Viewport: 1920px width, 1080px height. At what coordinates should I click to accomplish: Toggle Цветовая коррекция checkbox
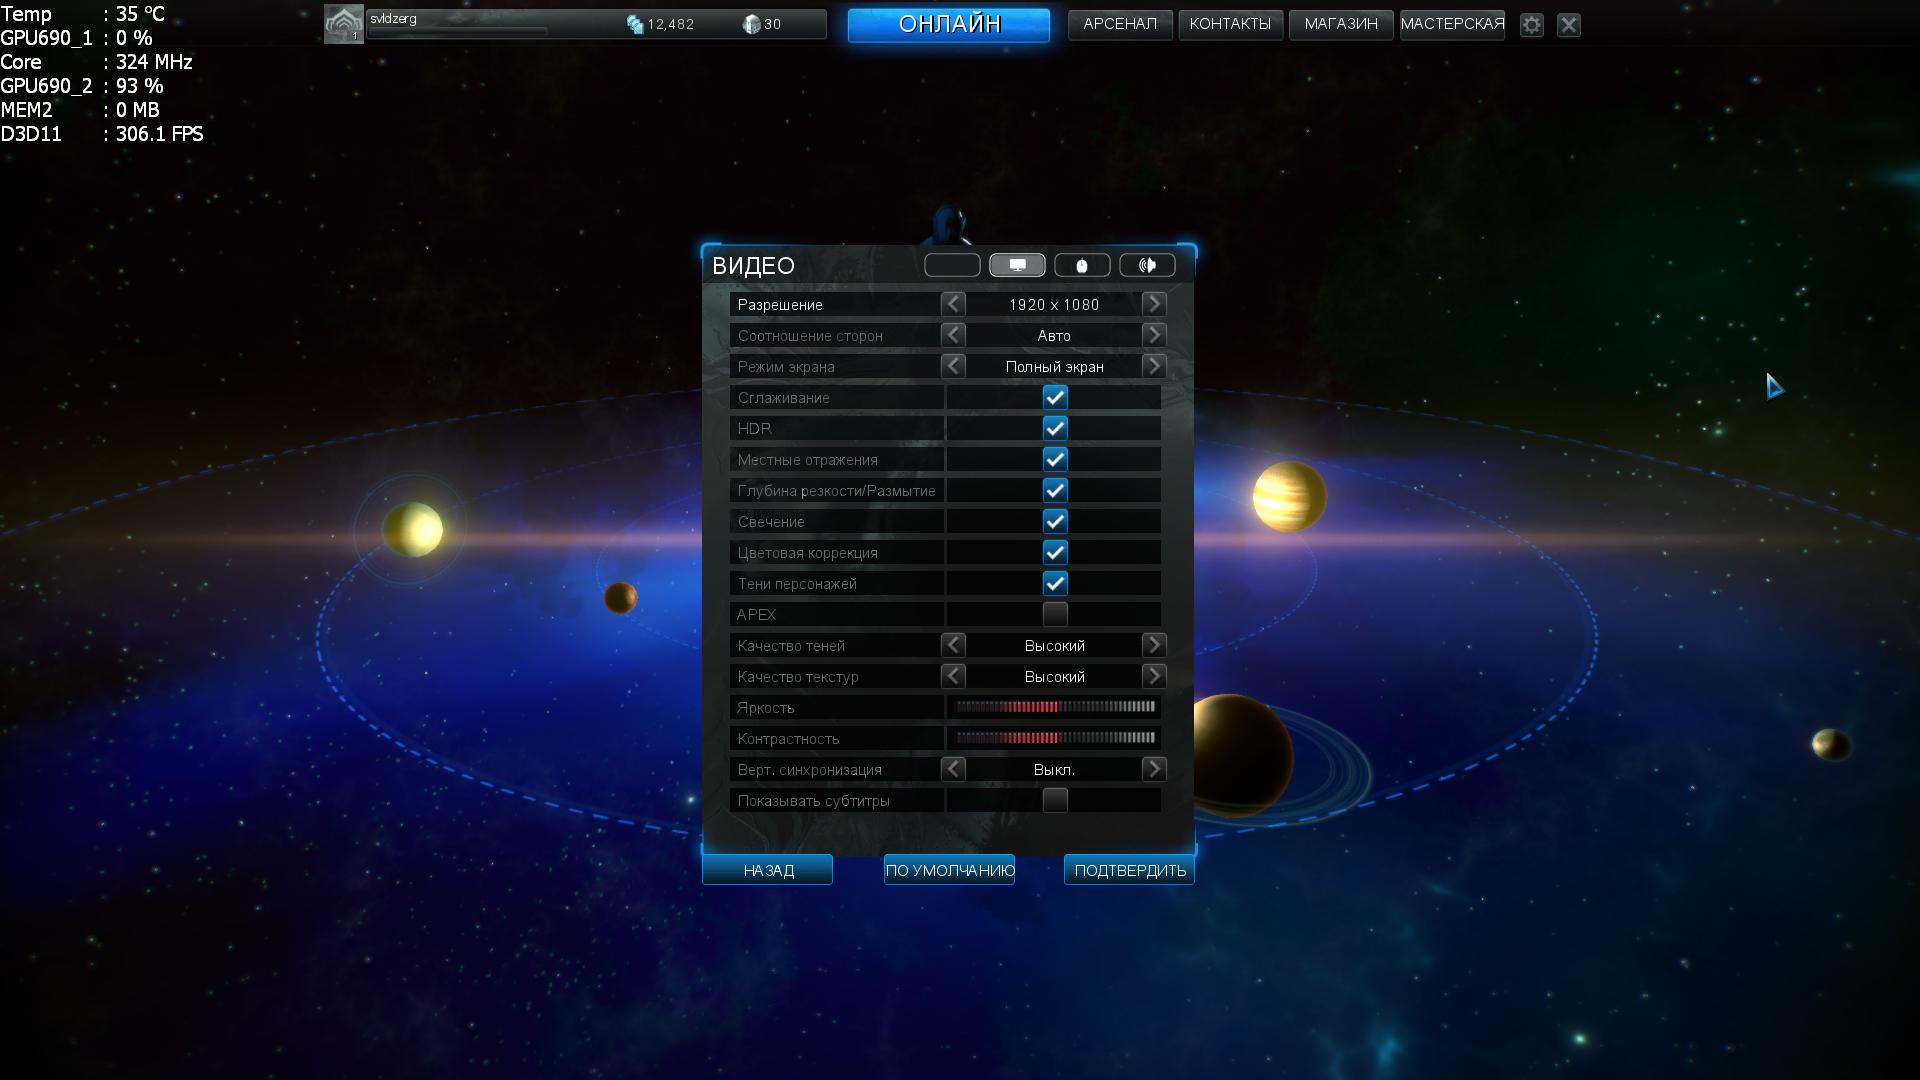[1055, 552]
